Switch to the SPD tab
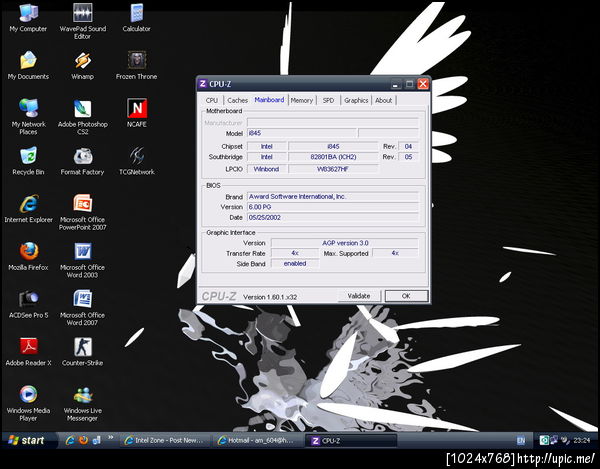The width and height of the screenshot is (600, 469). tap(328, 100)
